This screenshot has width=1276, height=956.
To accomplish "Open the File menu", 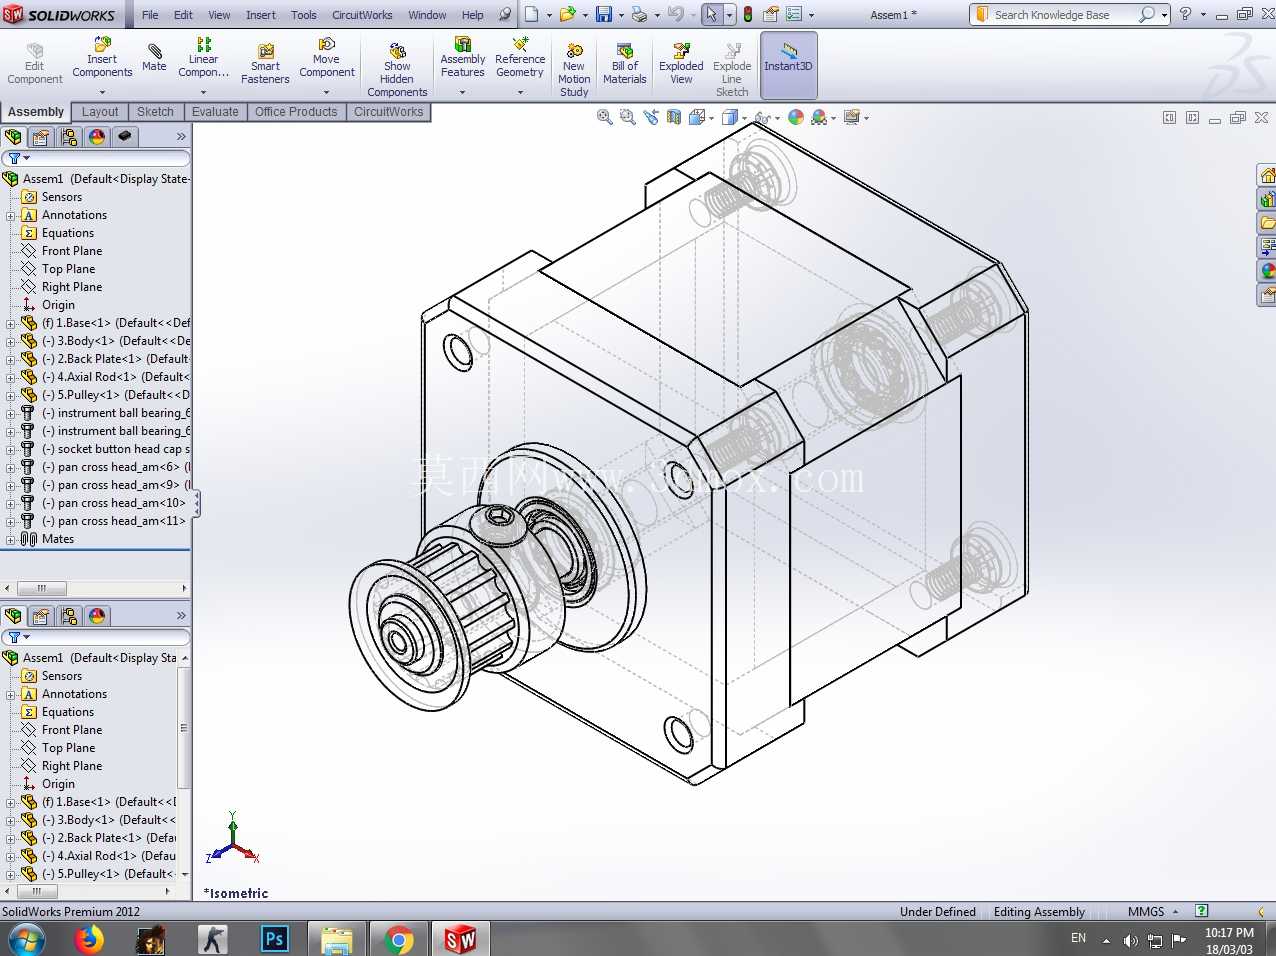I will pyautogui.click(x=150, y=15).
